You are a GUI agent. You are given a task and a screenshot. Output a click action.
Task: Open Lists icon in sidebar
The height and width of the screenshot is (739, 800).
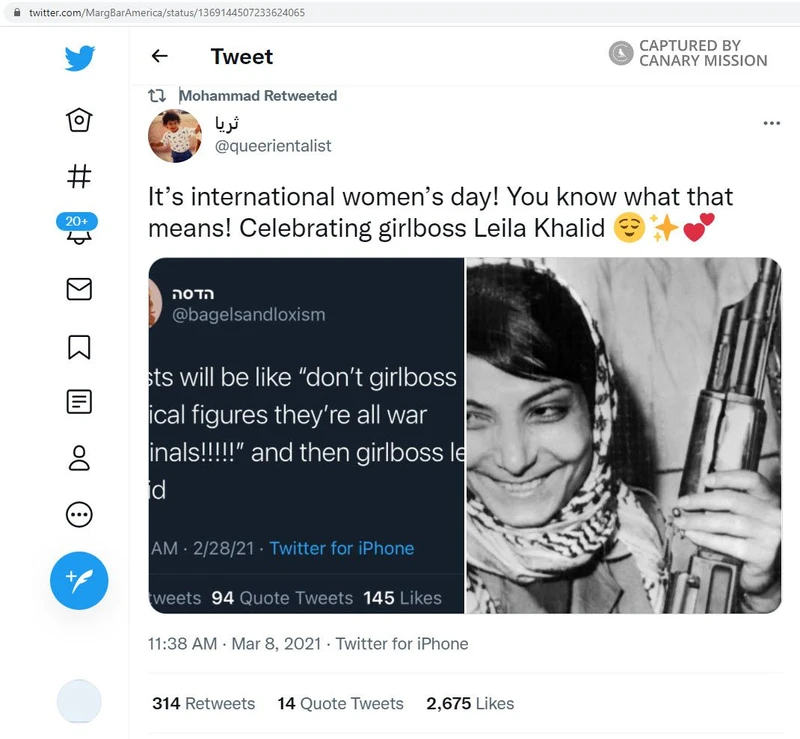coord(79,402)
